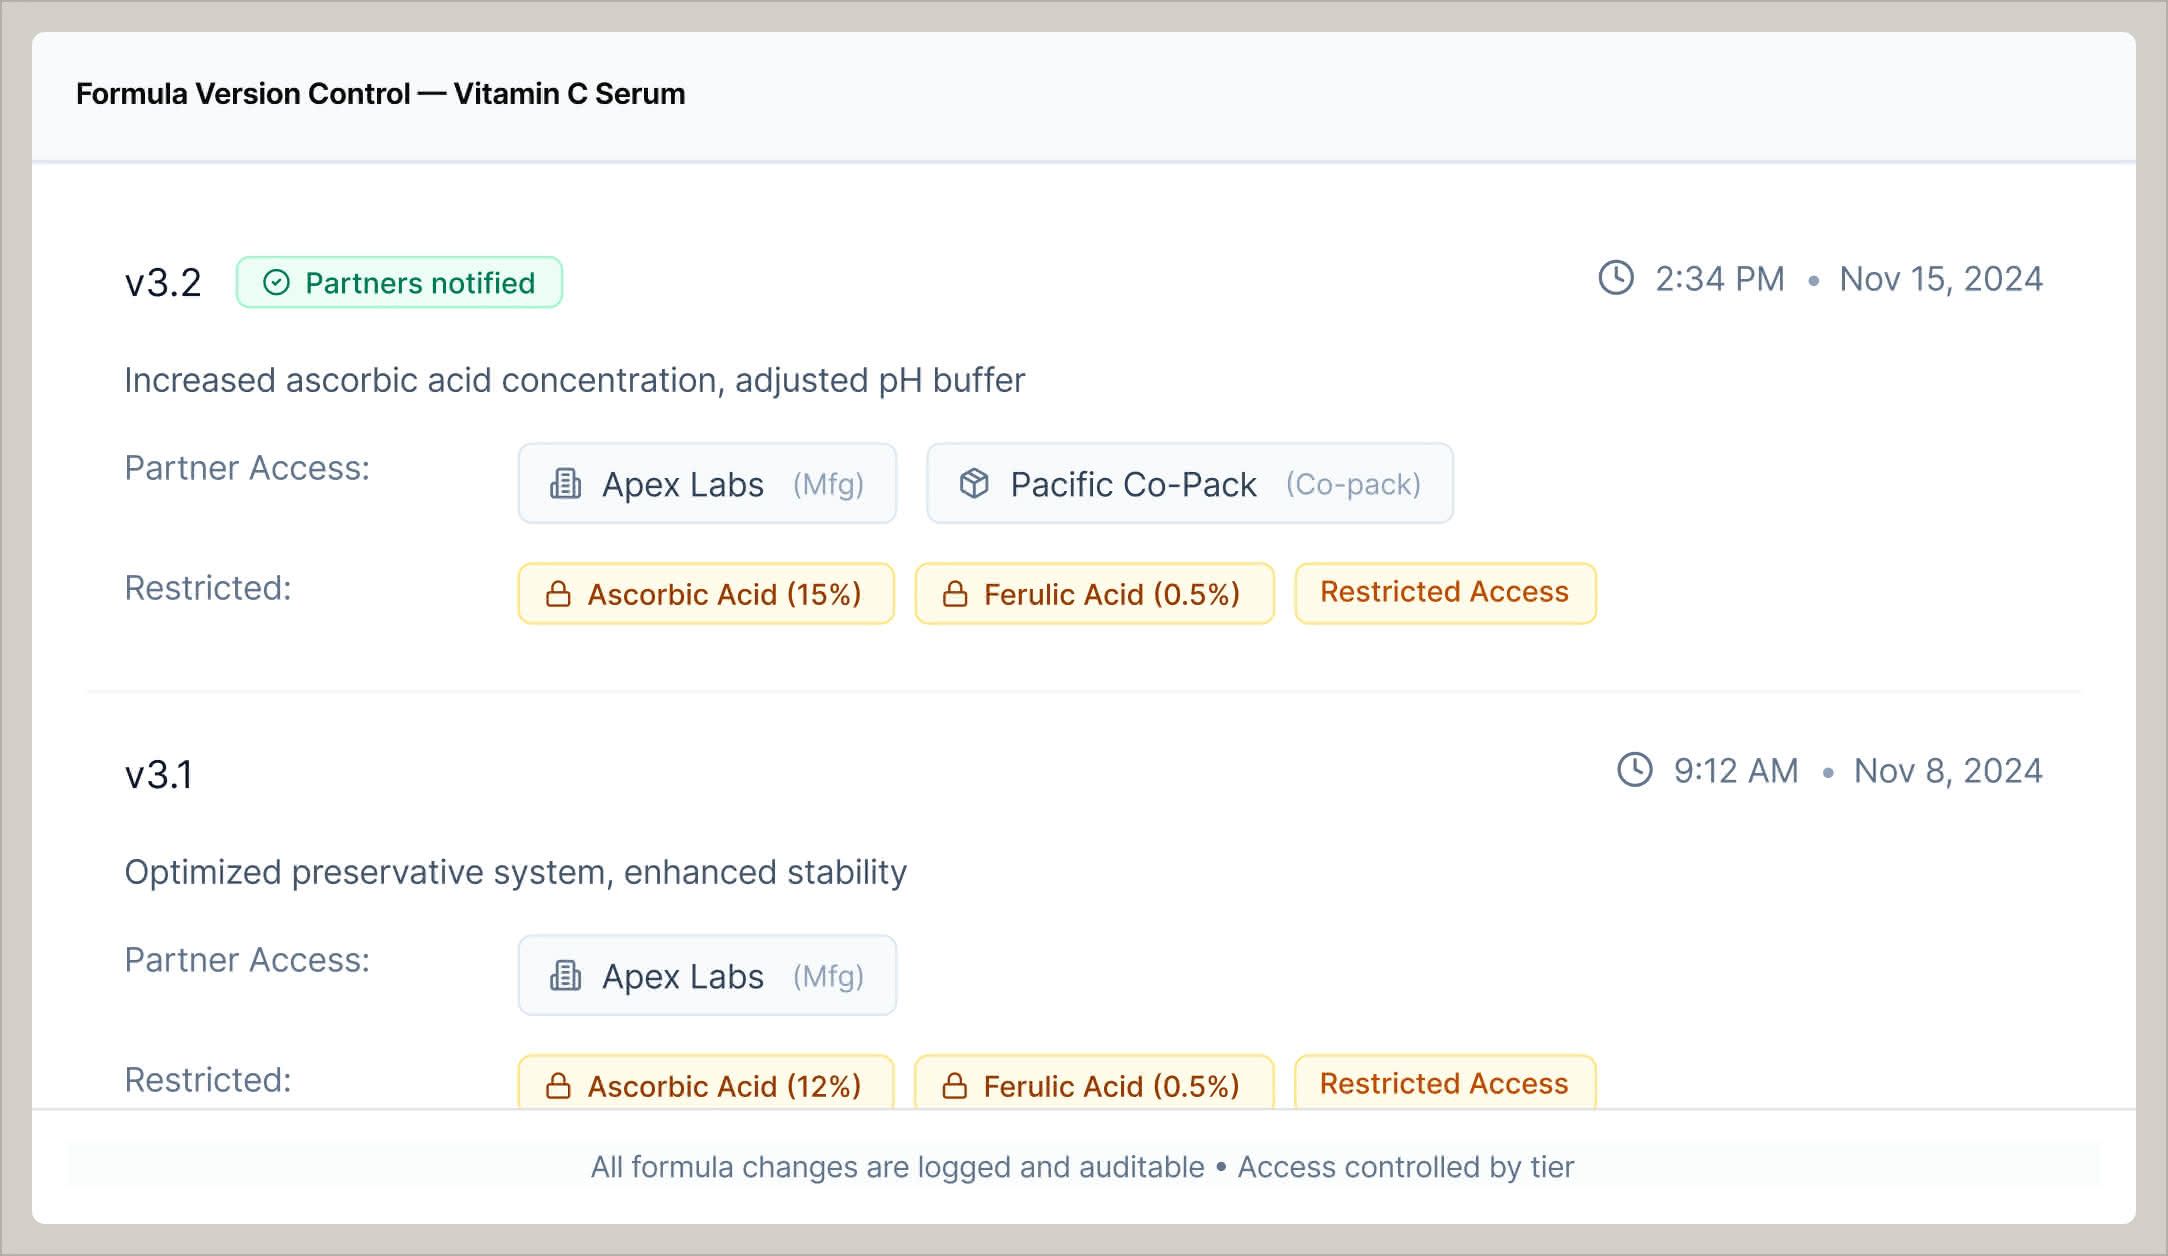Click the Restricted Access badge for v3.1
This screenshot has width=2168, height=1256.
click(1443, 1083)
